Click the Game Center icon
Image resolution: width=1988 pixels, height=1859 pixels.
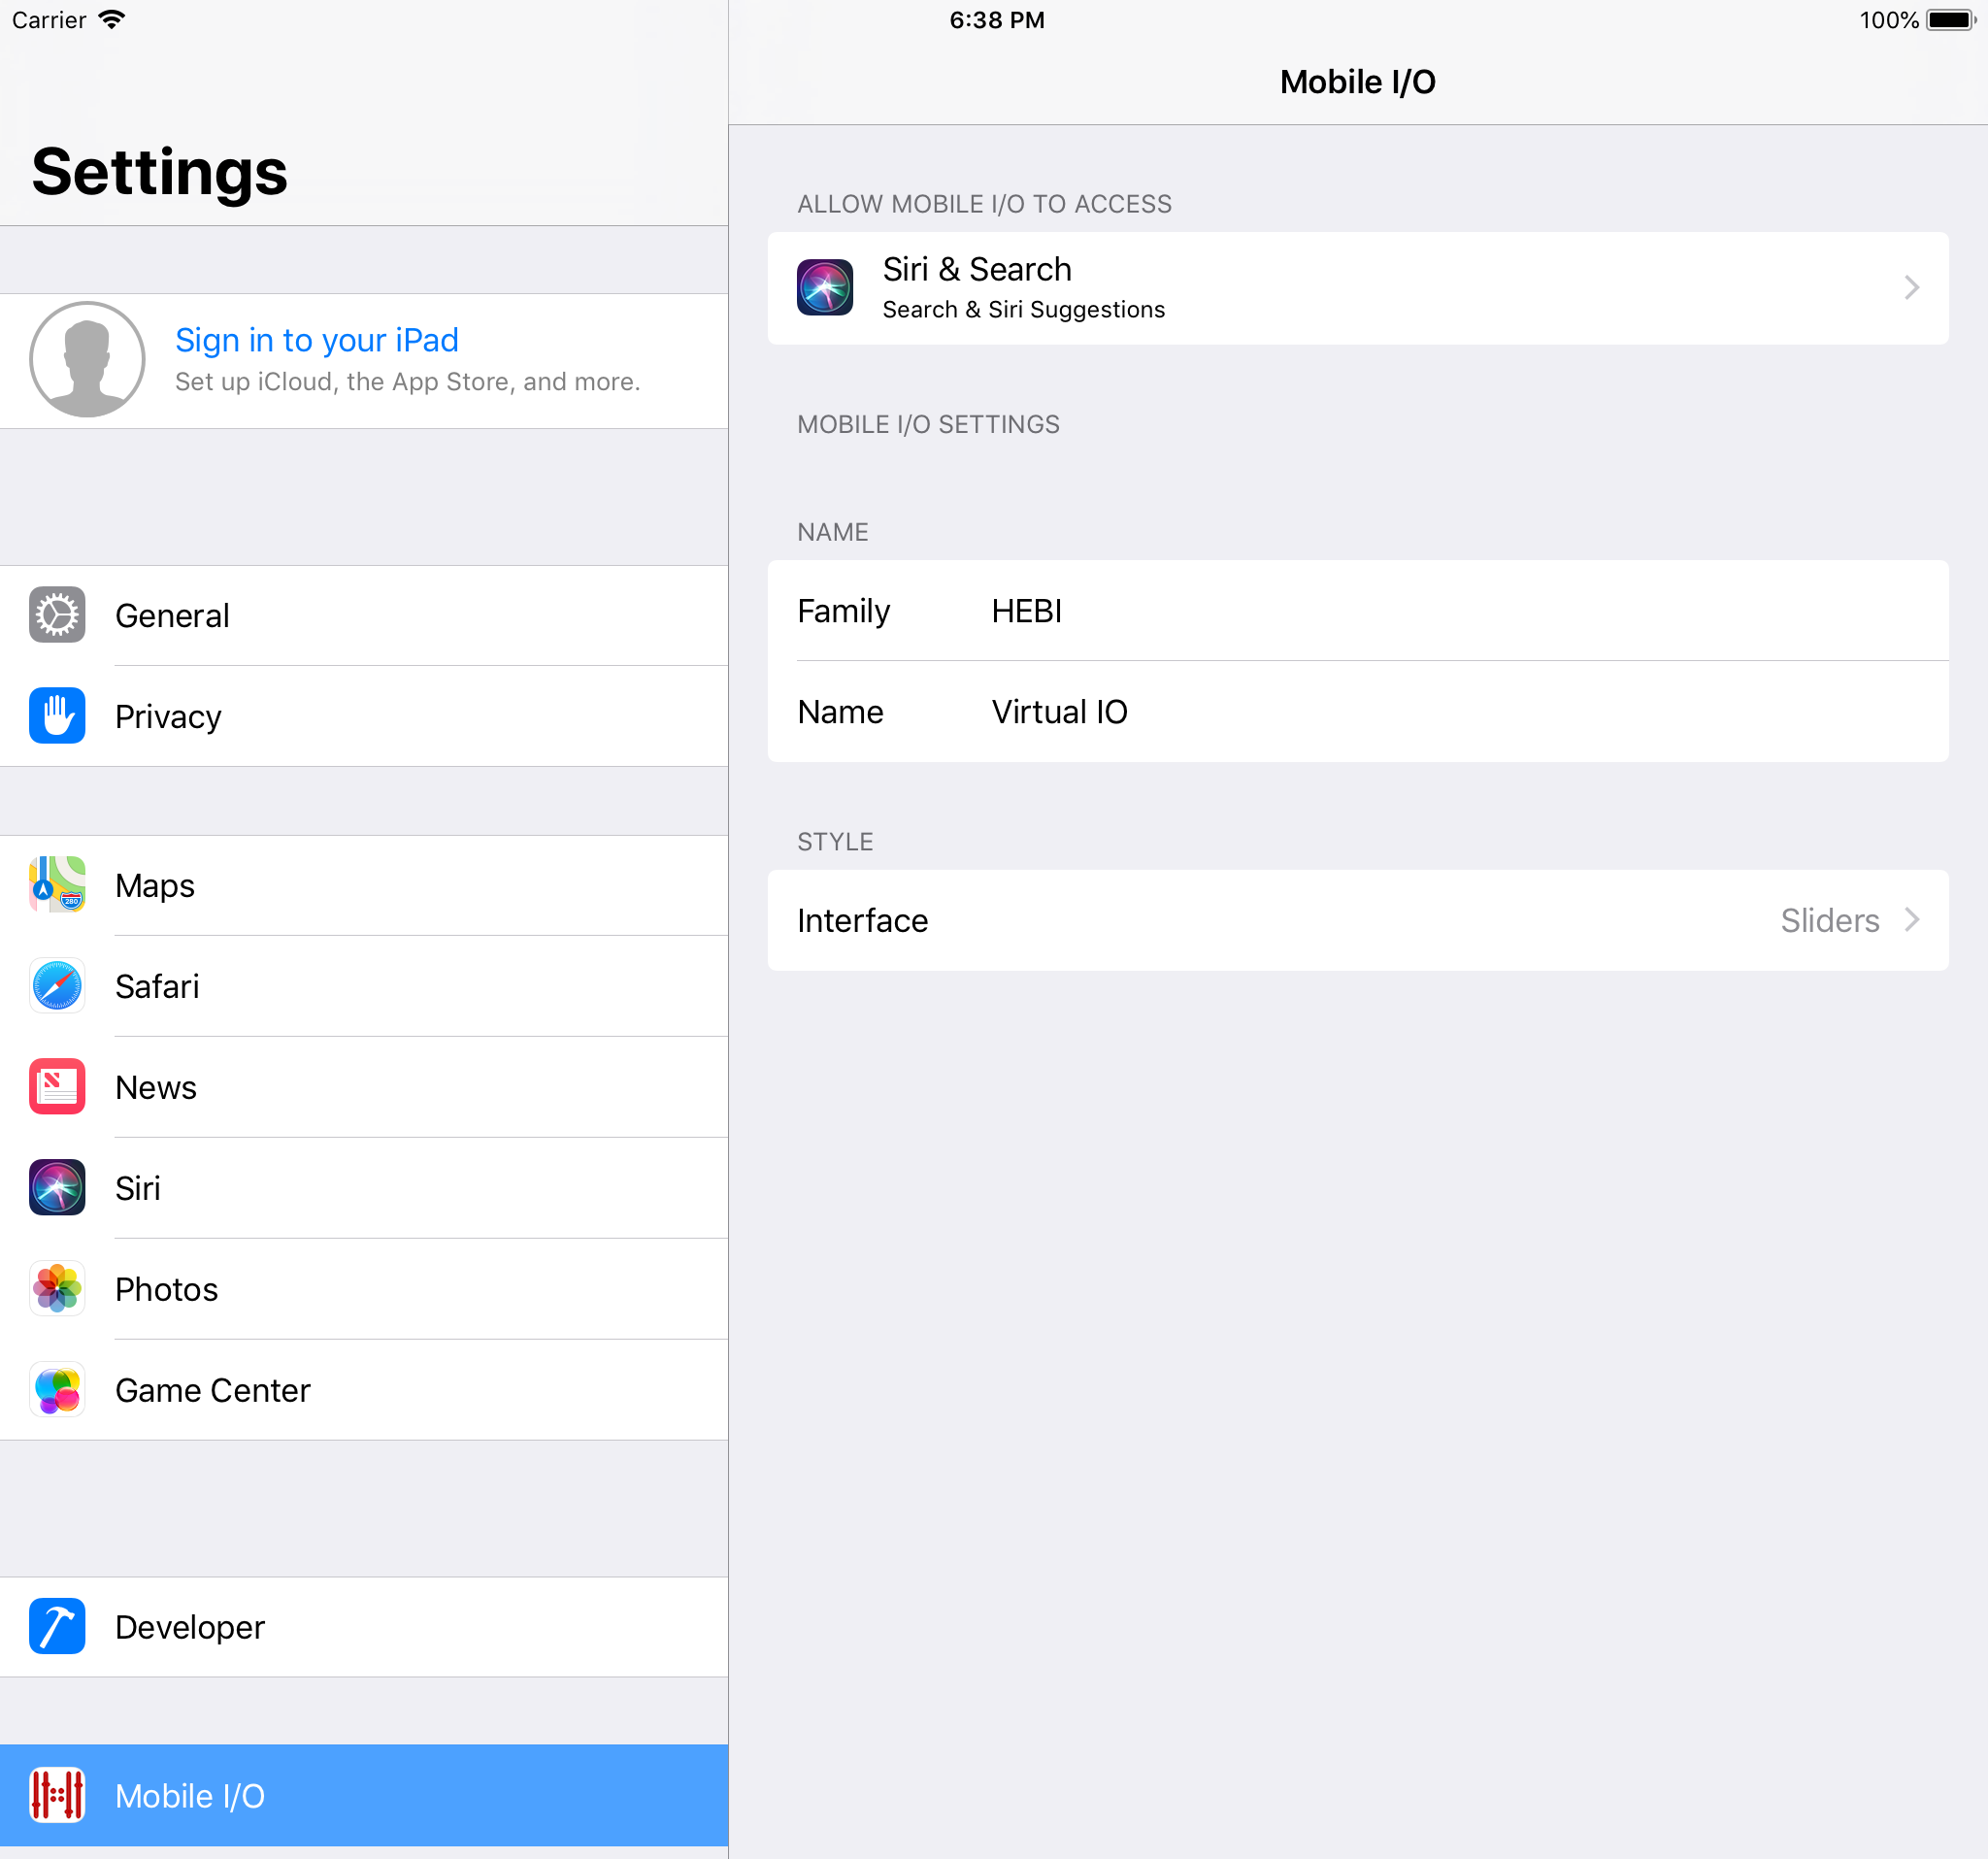point(57,1390)
